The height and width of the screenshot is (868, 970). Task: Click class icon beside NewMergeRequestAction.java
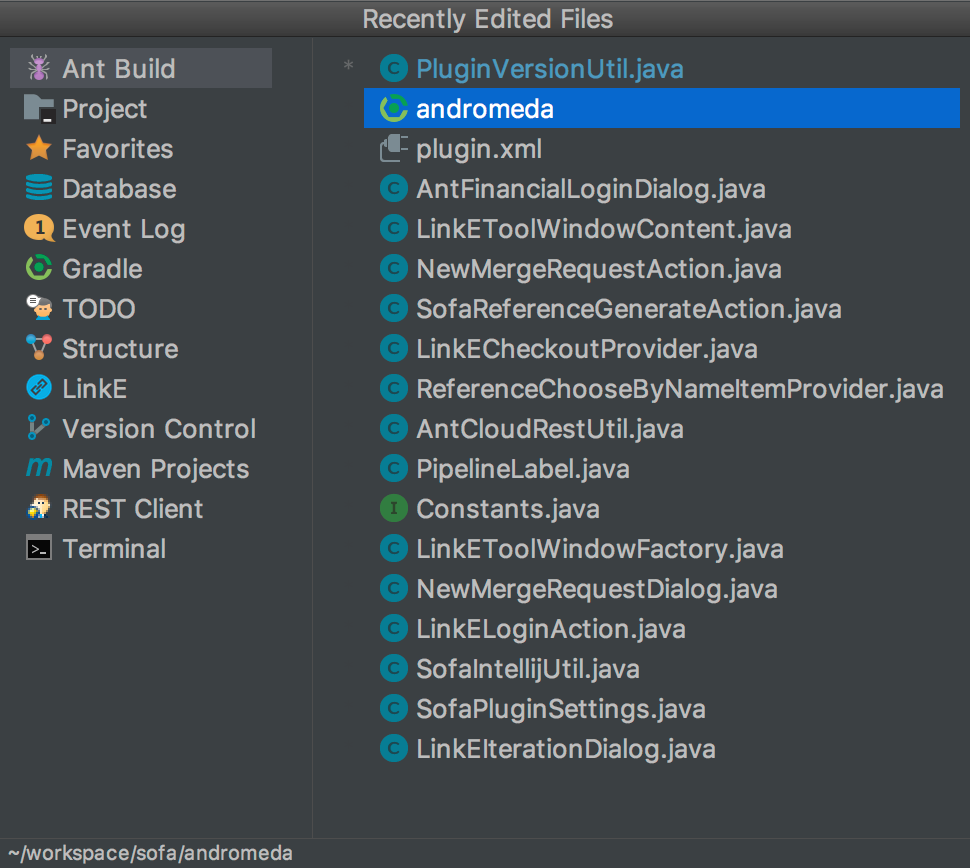(393, 269)
